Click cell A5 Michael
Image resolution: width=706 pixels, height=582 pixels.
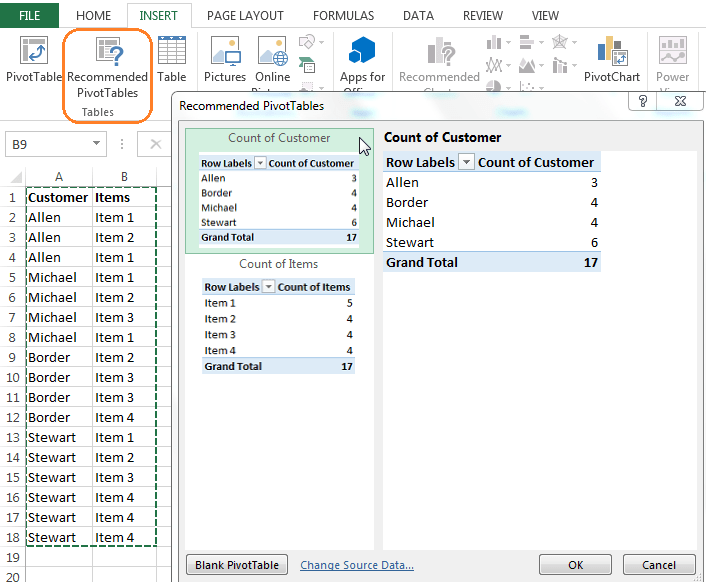[x=59, y=277]
